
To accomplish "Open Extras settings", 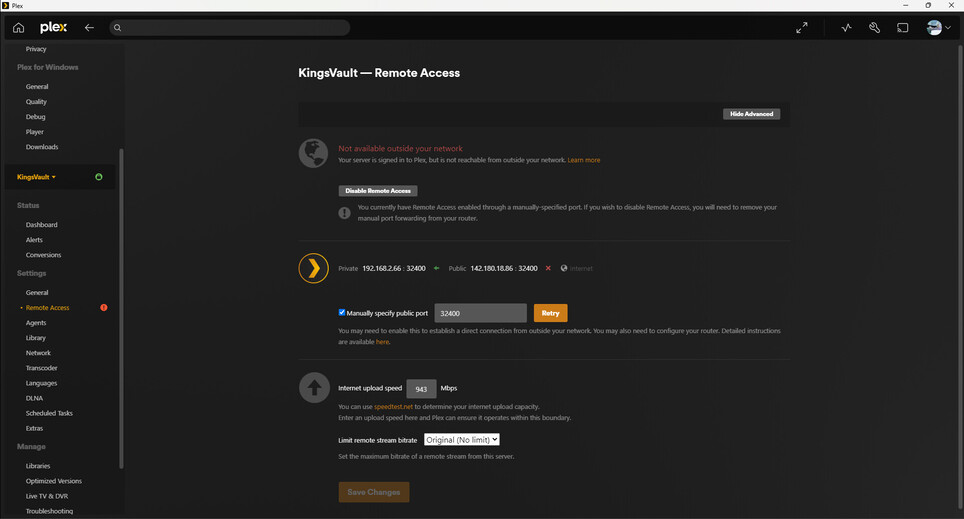I will [34, 428].
